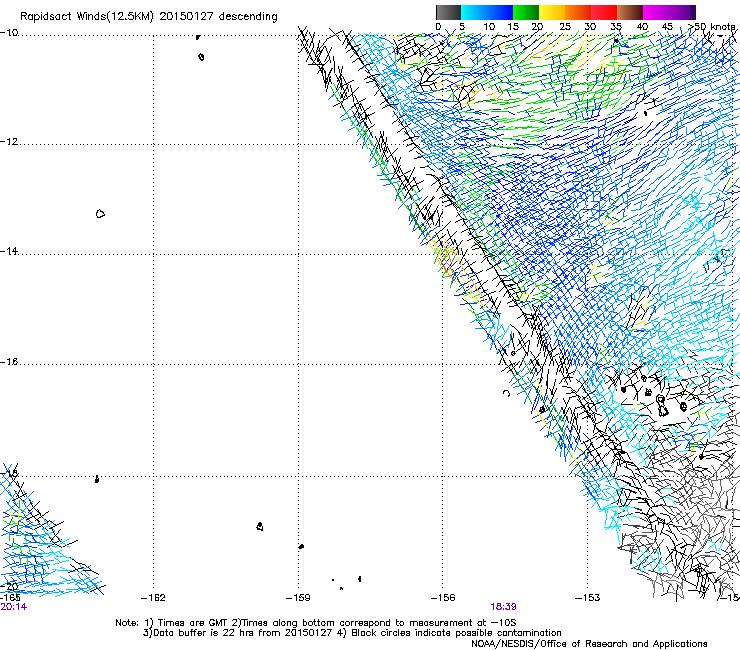Screen dimensions: 740x650
Task: Click the magenta 40-45 knots legend segment
Action: [656, 12]
